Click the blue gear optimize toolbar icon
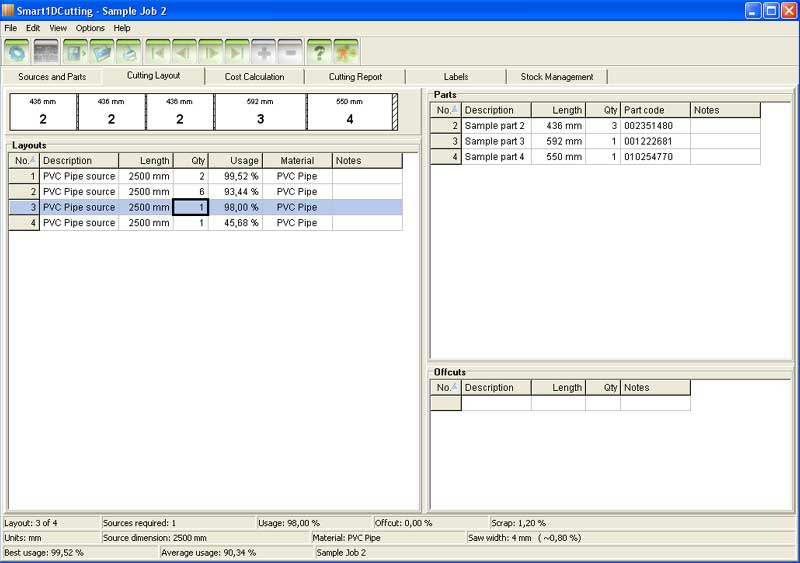 (17, 52)
